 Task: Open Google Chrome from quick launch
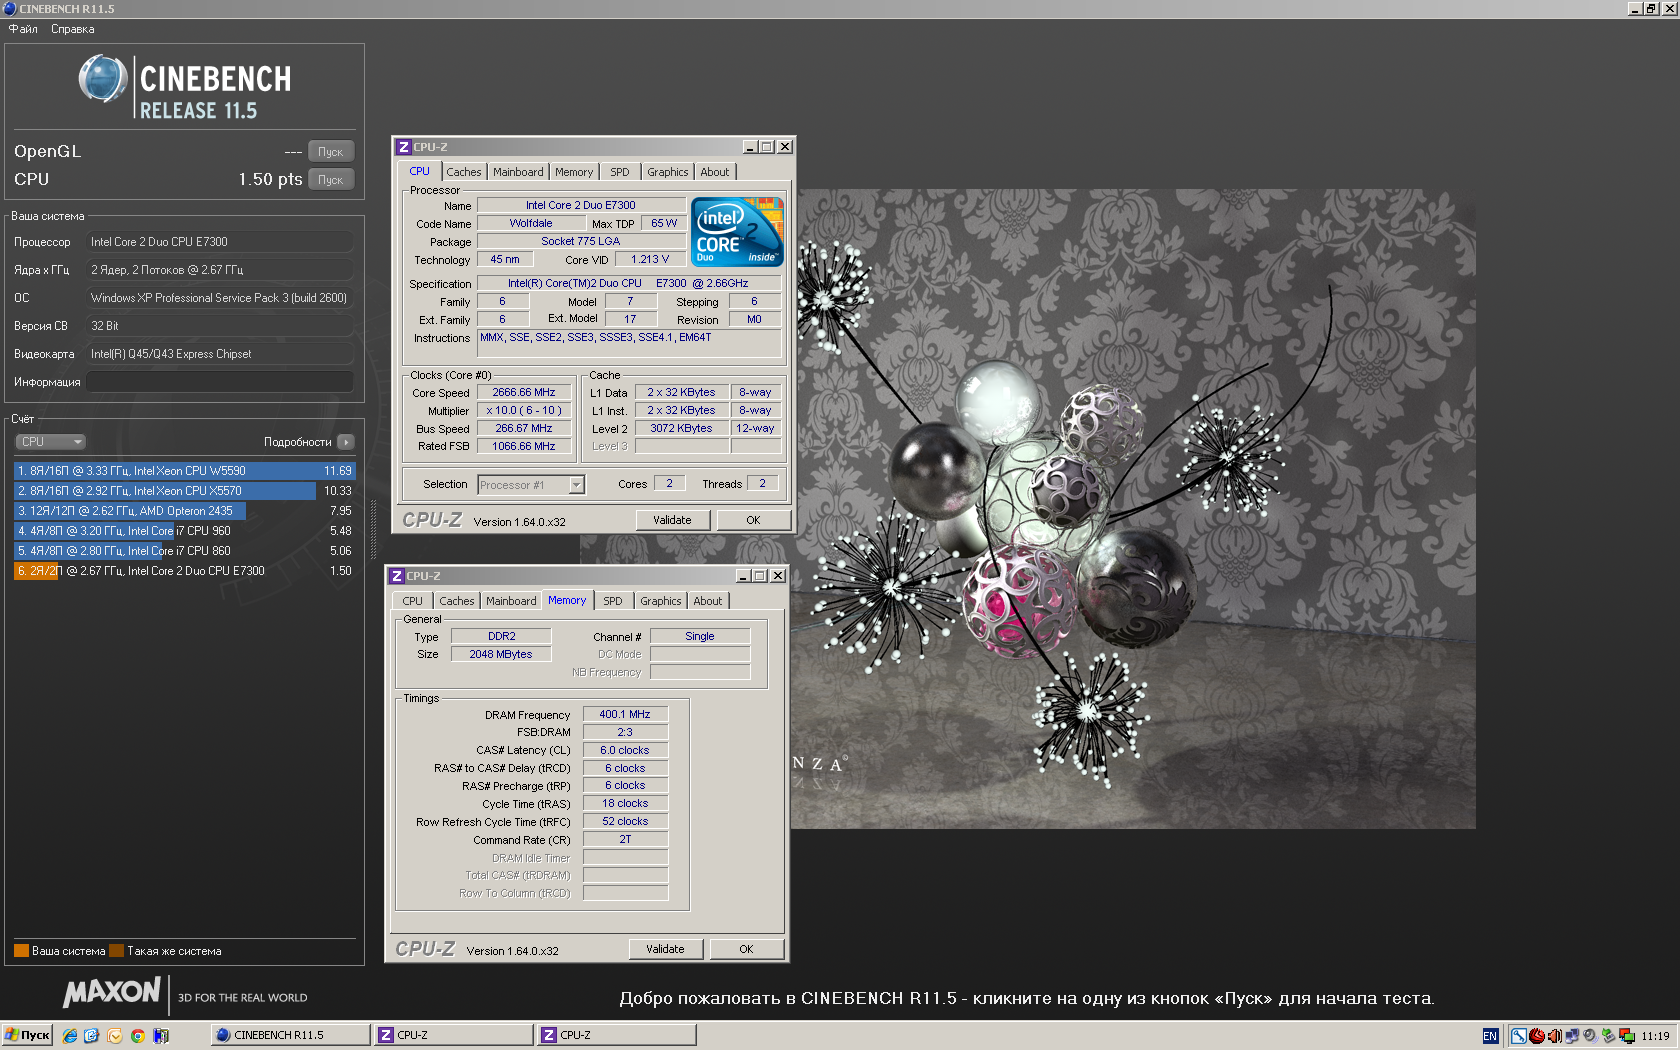(138, 1035)
